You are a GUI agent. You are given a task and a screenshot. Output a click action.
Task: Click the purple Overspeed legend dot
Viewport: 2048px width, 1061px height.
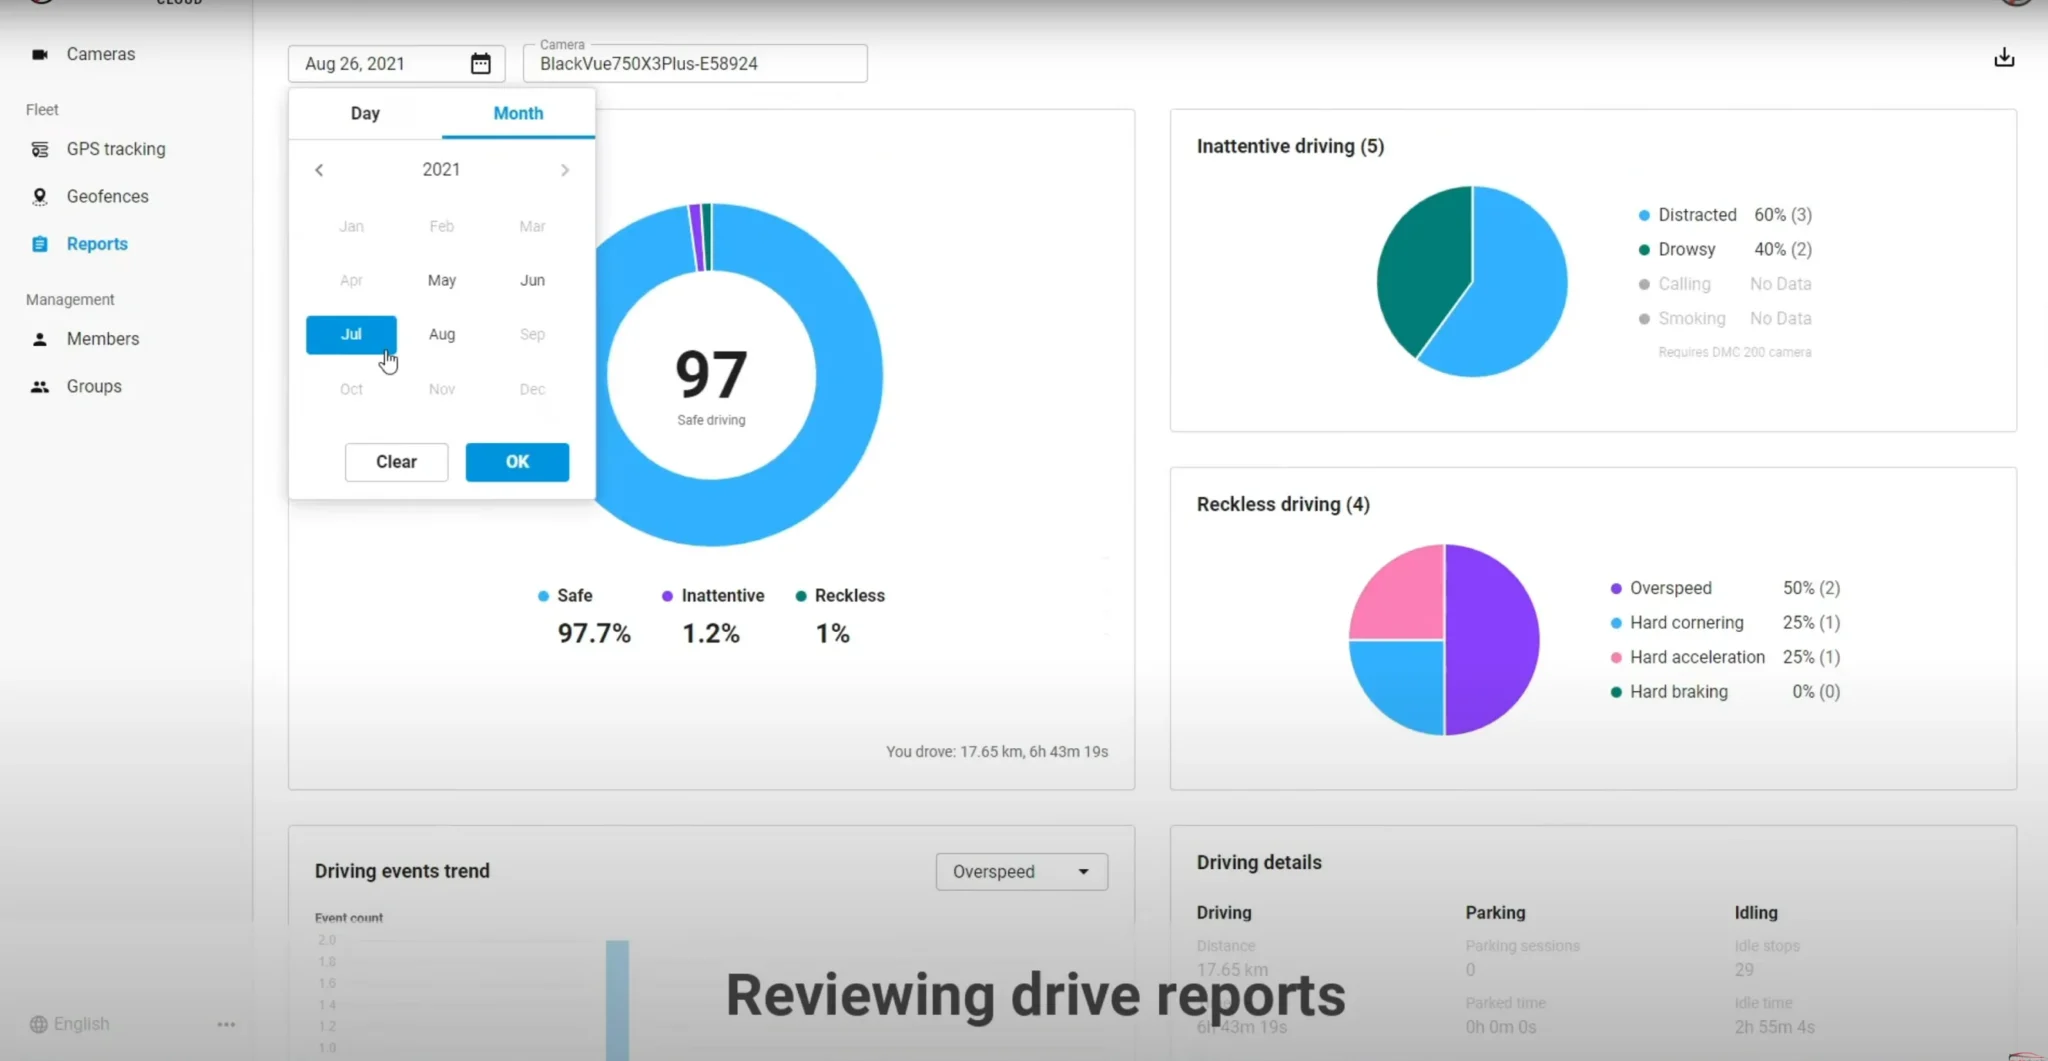click(1616, 589)
